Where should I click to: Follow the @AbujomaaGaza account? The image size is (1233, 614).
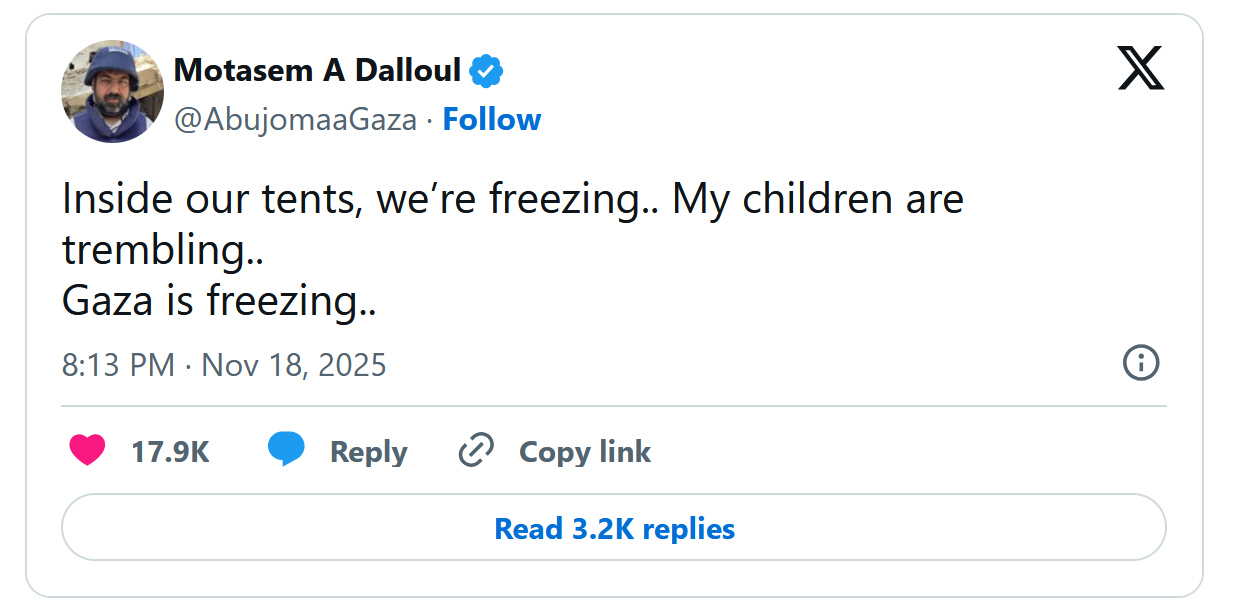(491, 120)
